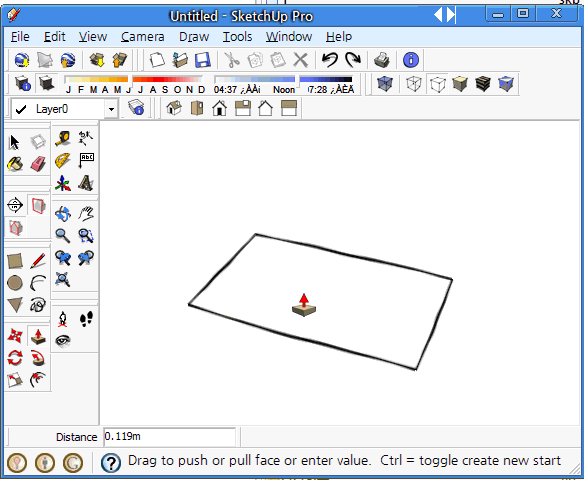Select the Circle tool
Screen dimensions: 584x480
tap(15, 283)
